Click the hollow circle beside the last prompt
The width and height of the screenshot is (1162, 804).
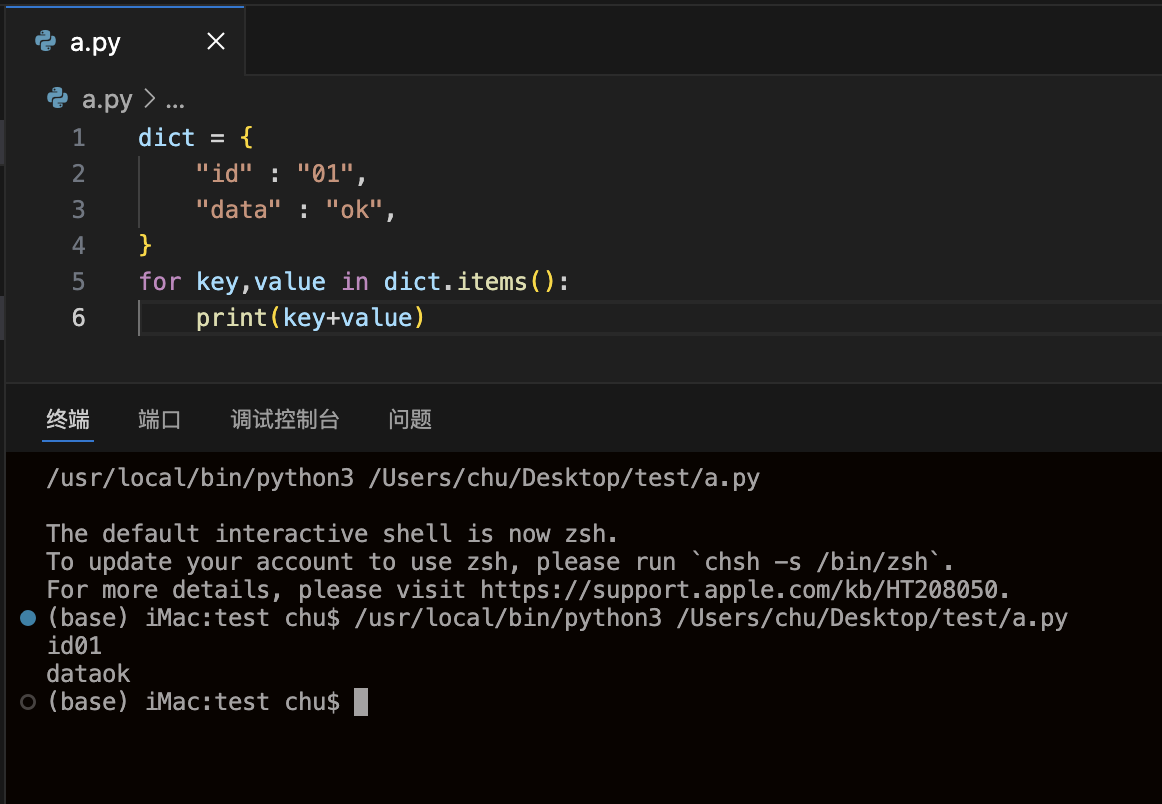[x=28, y=703]
